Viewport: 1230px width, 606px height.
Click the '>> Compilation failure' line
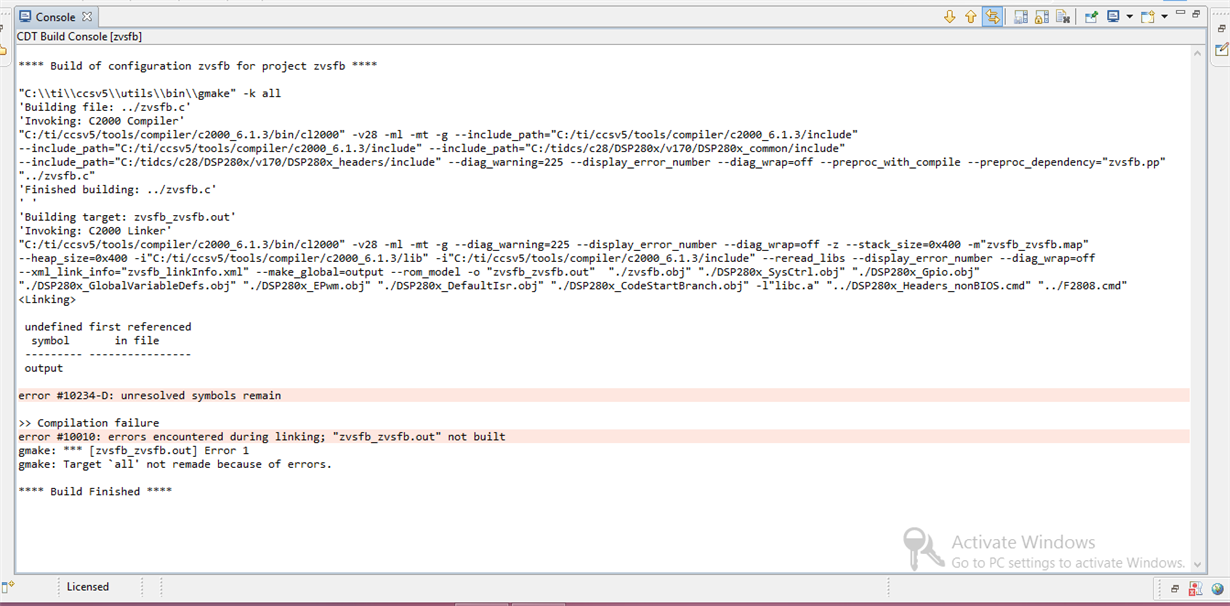(89, 423)
